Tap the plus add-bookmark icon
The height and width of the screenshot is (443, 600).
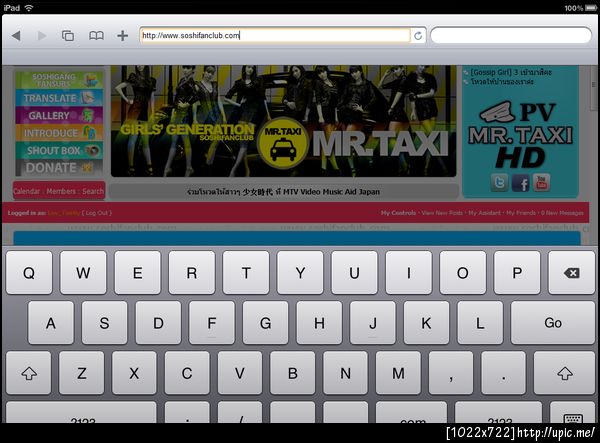(x=122, y=36)
